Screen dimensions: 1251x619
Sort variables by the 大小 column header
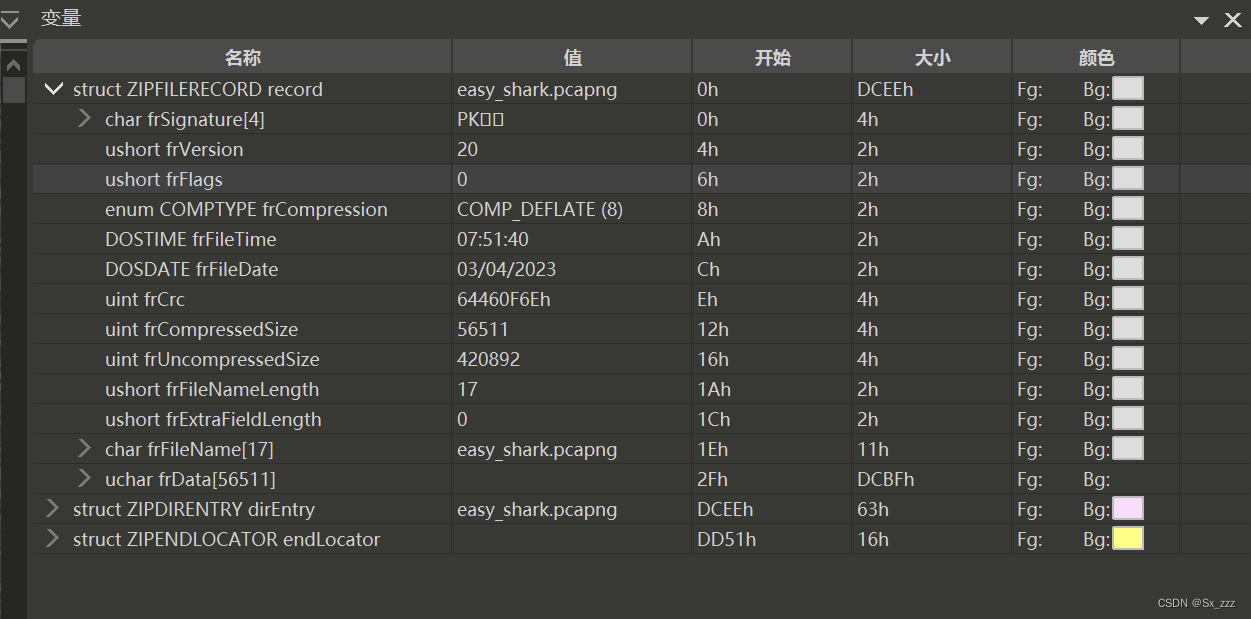[x=930, y=56]
